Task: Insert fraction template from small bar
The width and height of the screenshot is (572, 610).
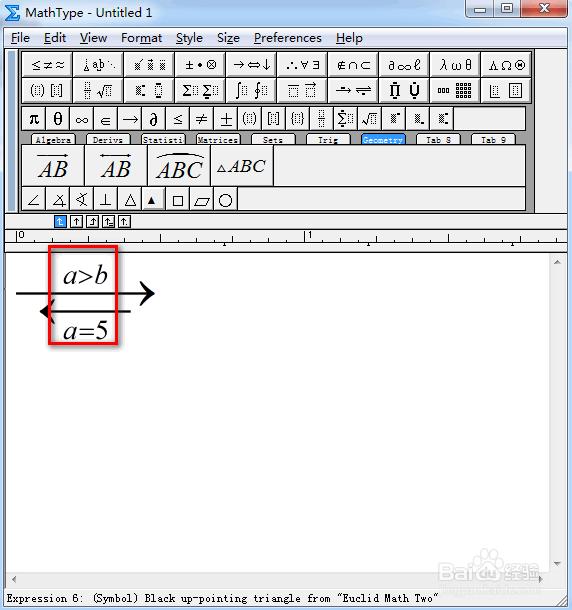Action: pyautogui.click(x=321, y=119)
